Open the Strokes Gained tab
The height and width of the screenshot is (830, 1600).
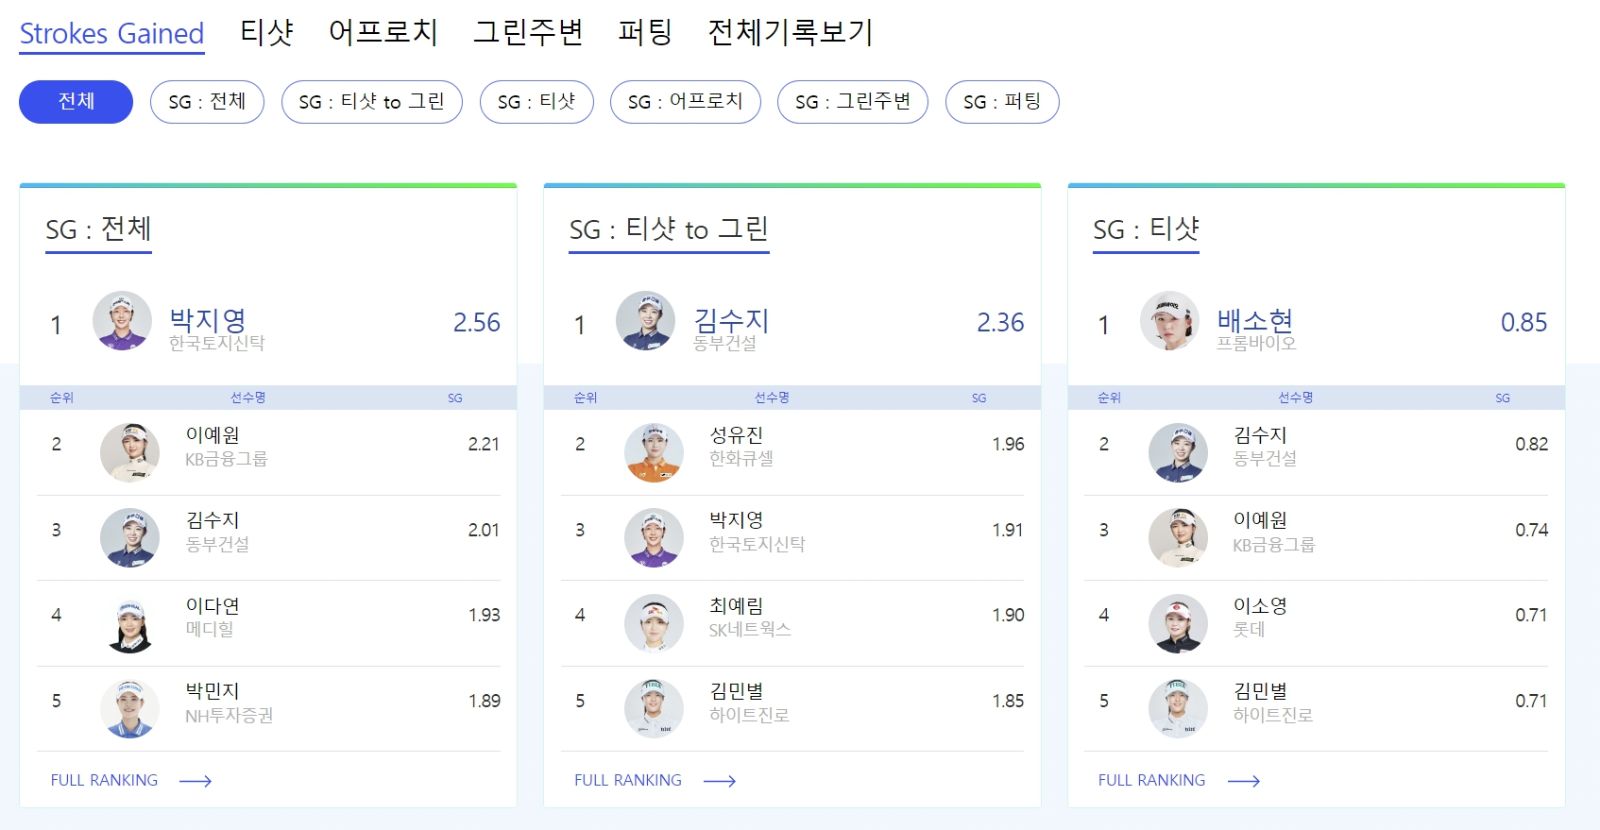coord(112,34)
